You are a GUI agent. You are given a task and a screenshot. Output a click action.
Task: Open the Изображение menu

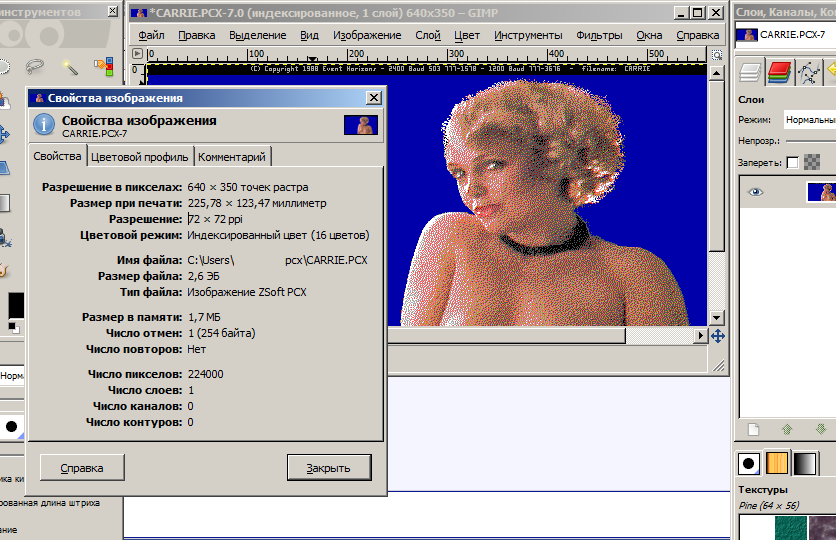click(367, 35)
